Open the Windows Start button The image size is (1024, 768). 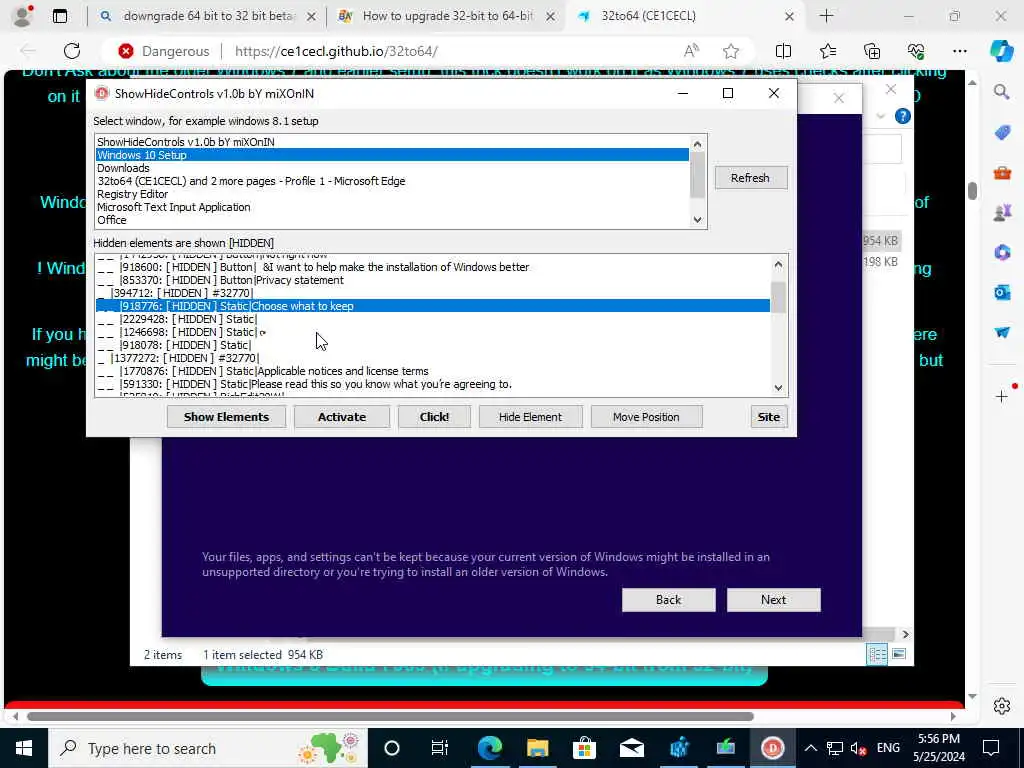click(24, 748)
